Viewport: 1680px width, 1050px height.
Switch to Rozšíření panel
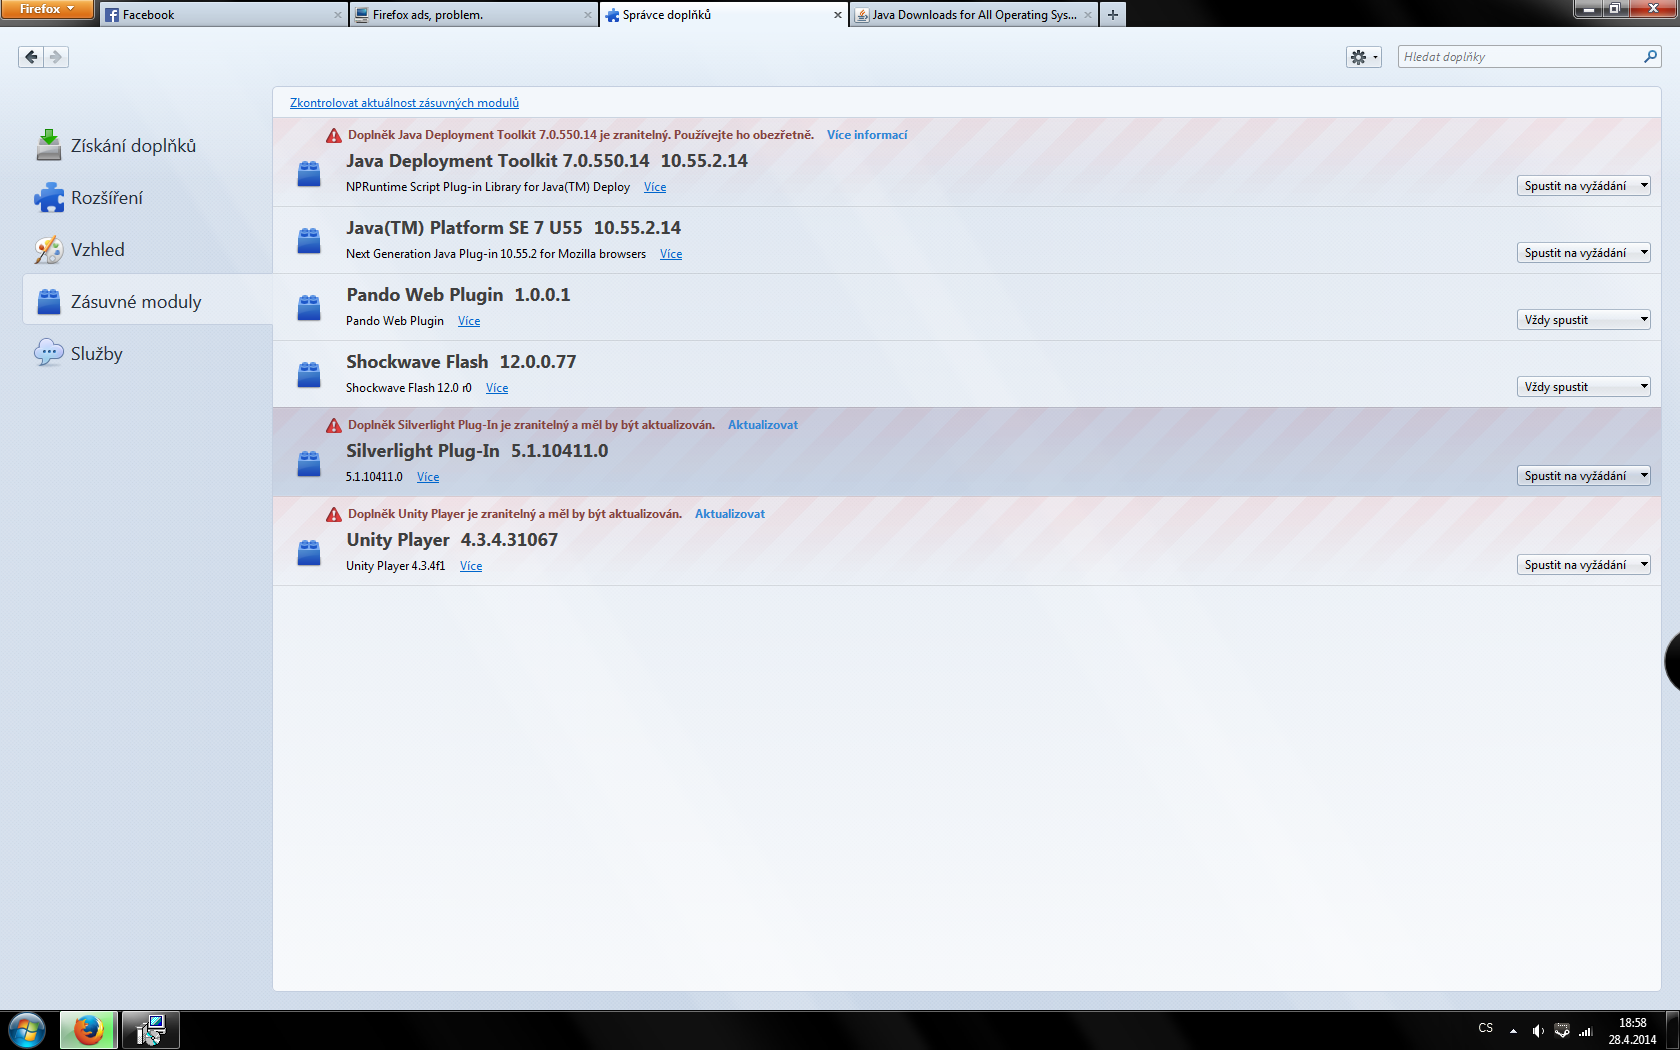147,198
